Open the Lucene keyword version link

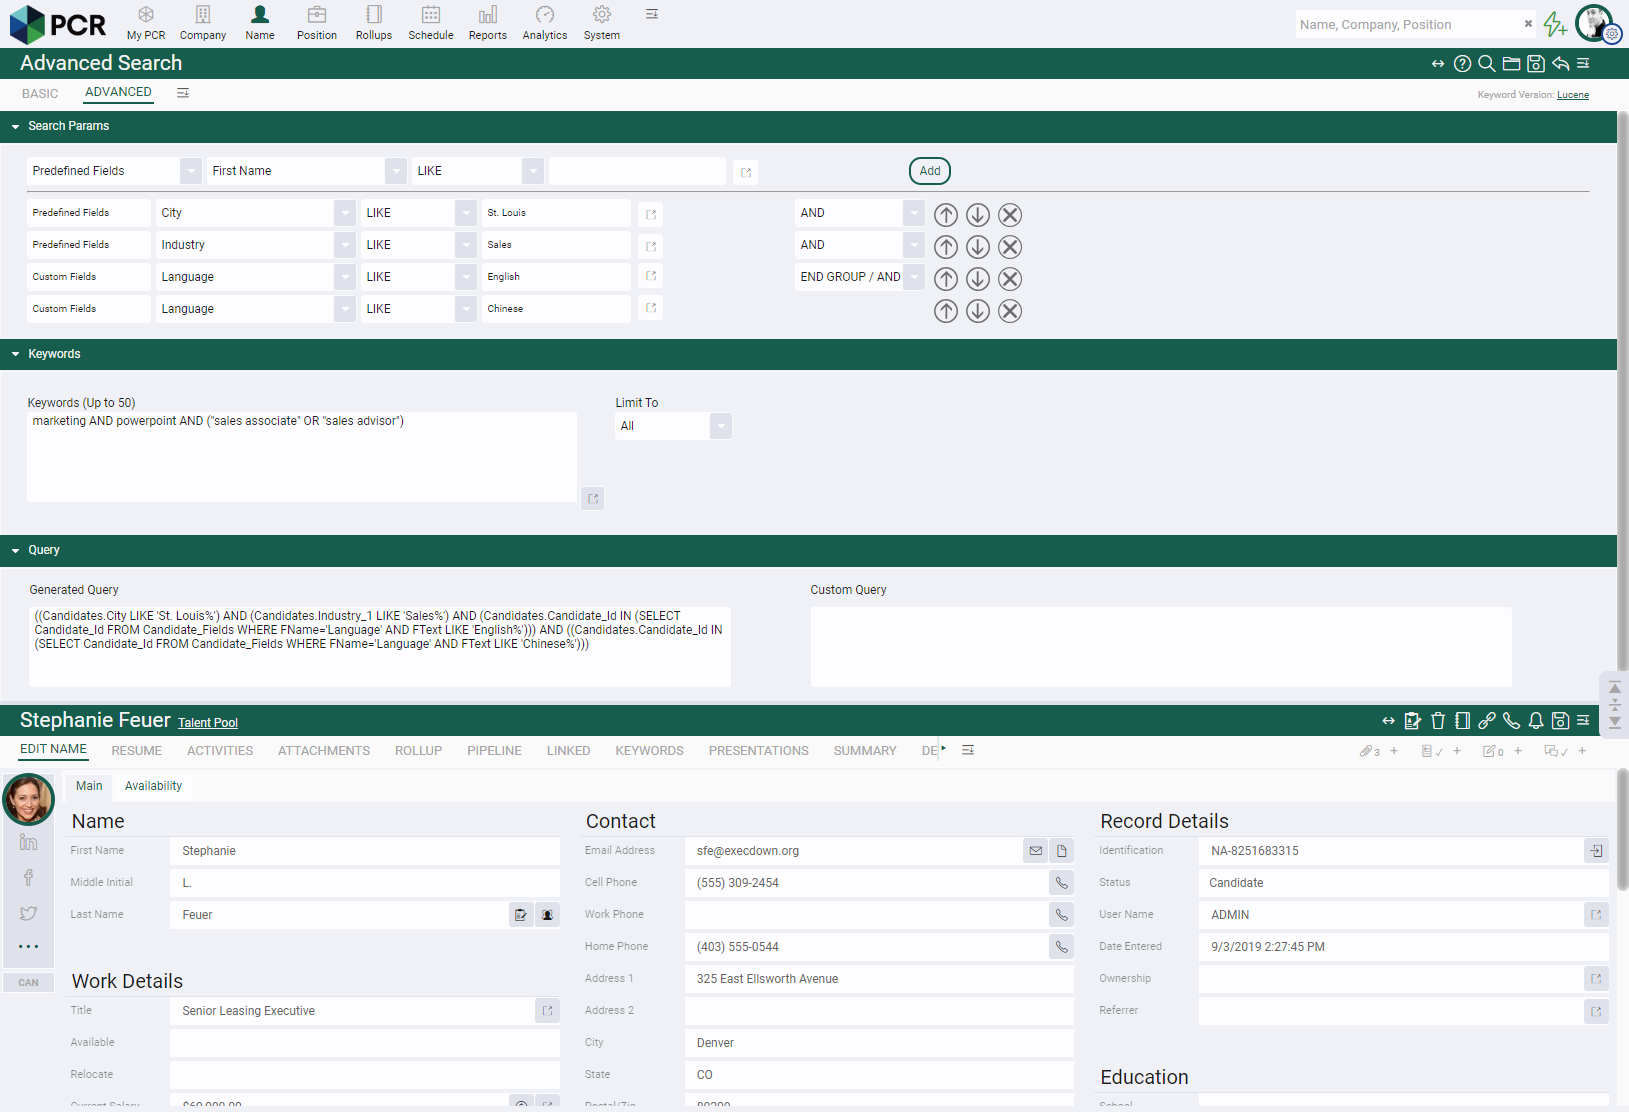point(1572,95)
